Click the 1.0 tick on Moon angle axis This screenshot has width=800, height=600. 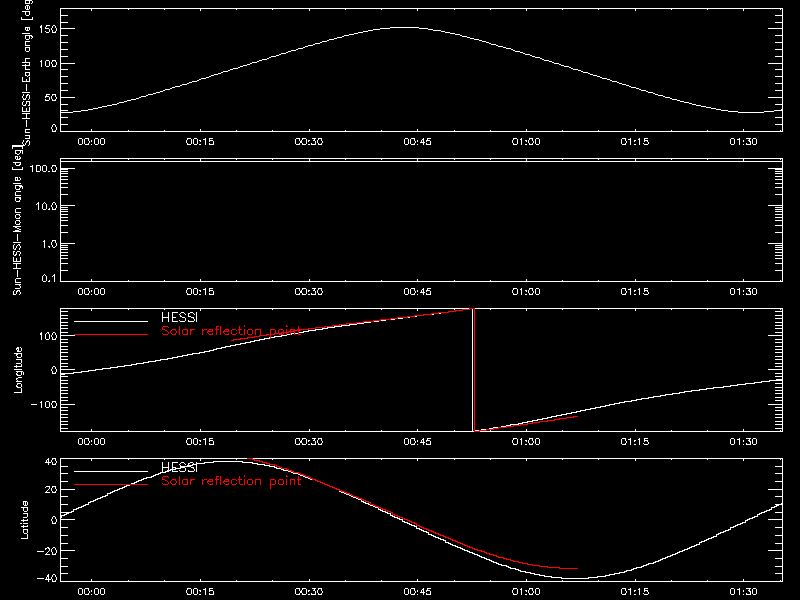tap(49, 244)
